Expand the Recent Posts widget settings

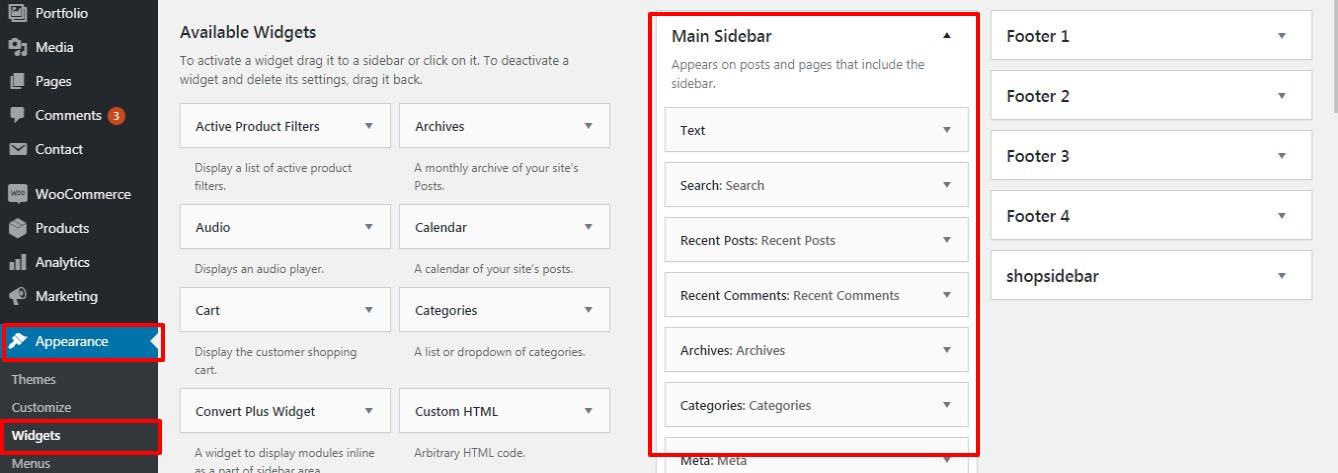click(x=946, y=240)
